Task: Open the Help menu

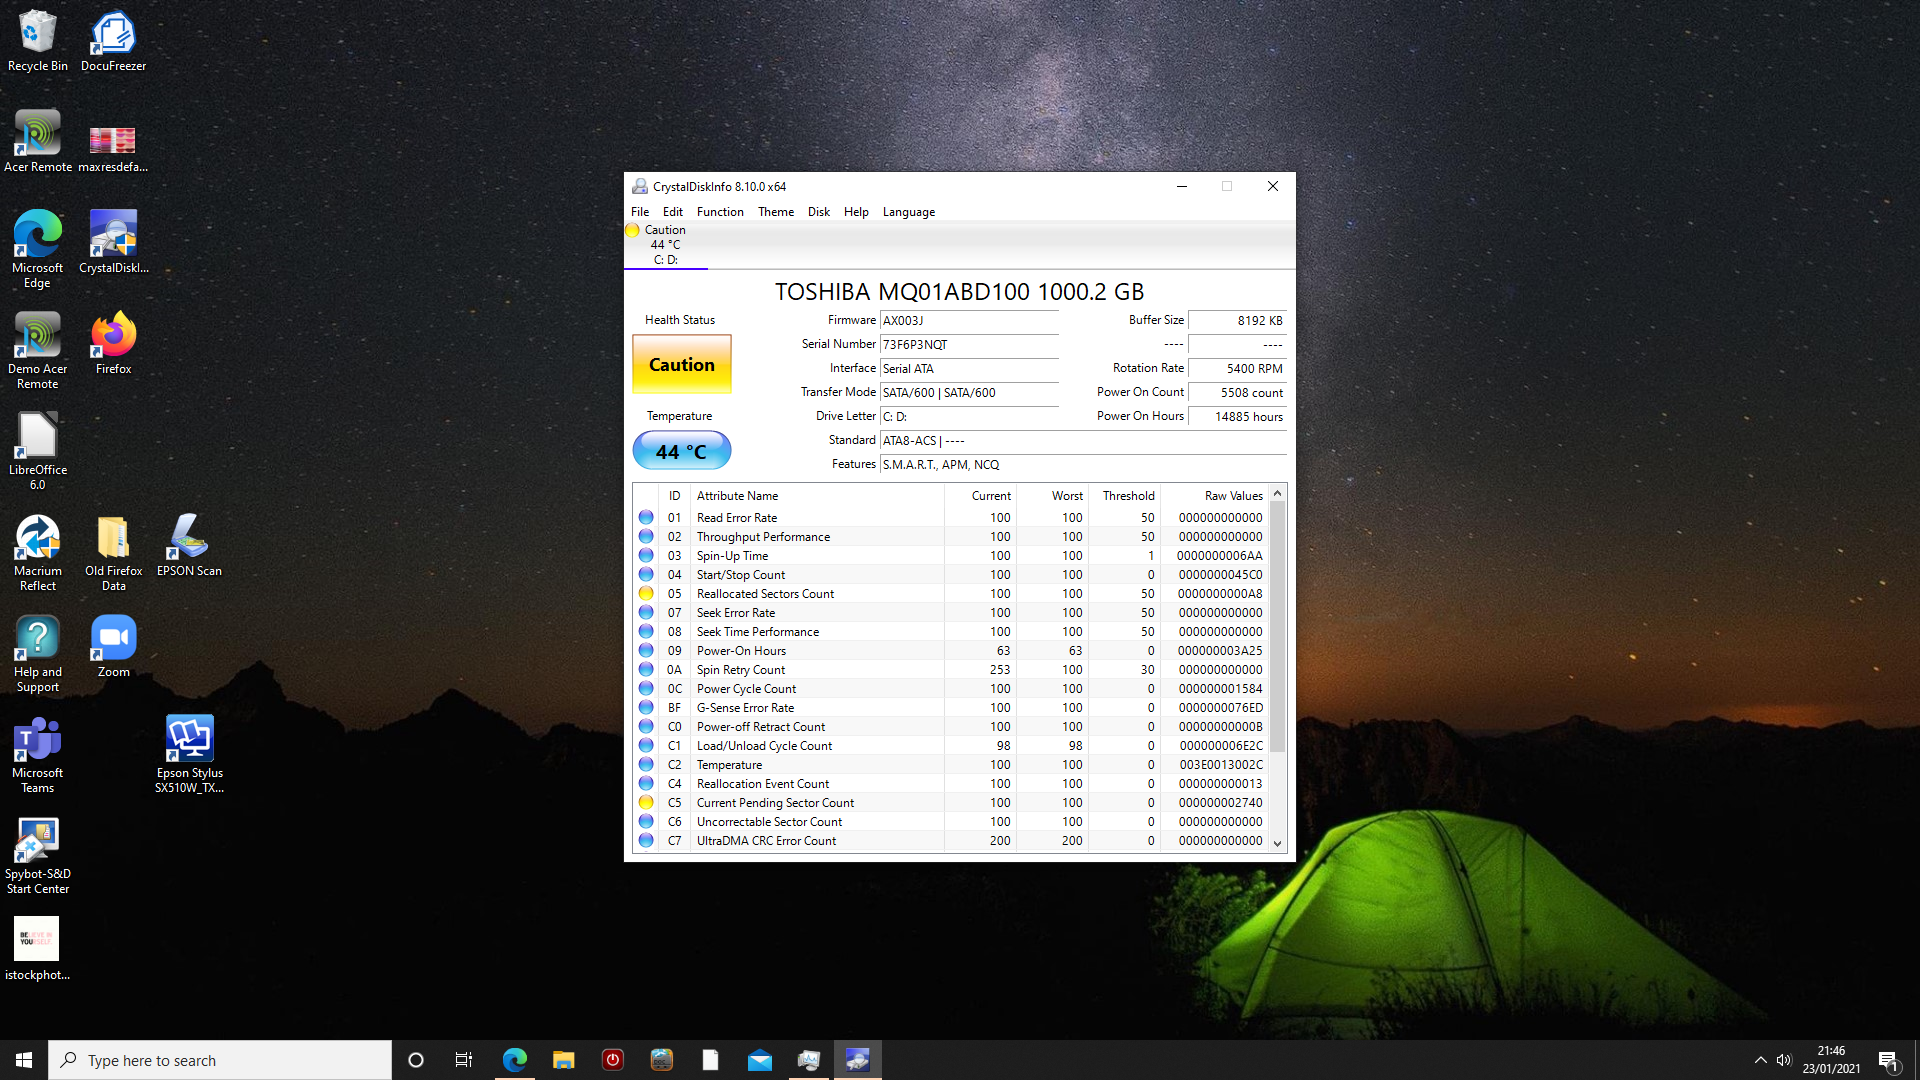Action: (856, 212)
